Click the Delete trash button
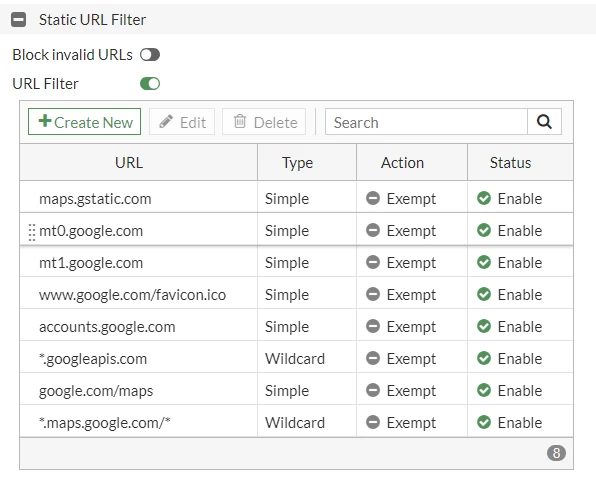Image resolution: width=596 pixels, height=480 pixels. click(264, 122)
